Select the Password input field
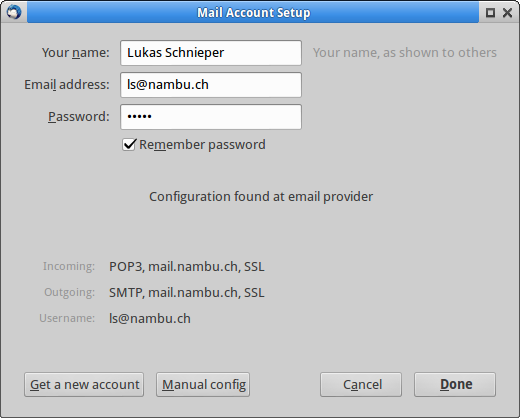The image size is (520, 418). [211, 117]
